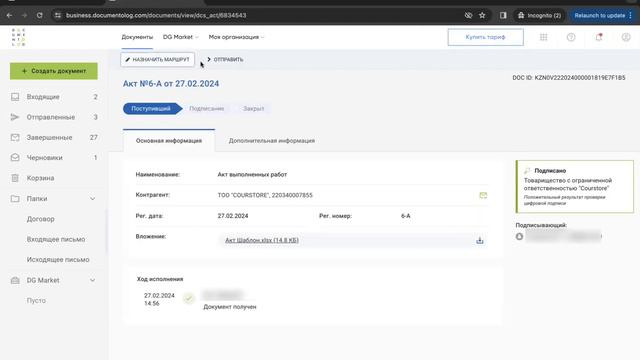Click Отправить action
Image resolution: width=640 pixels, height=360 pixels.
tap(225, 60)
